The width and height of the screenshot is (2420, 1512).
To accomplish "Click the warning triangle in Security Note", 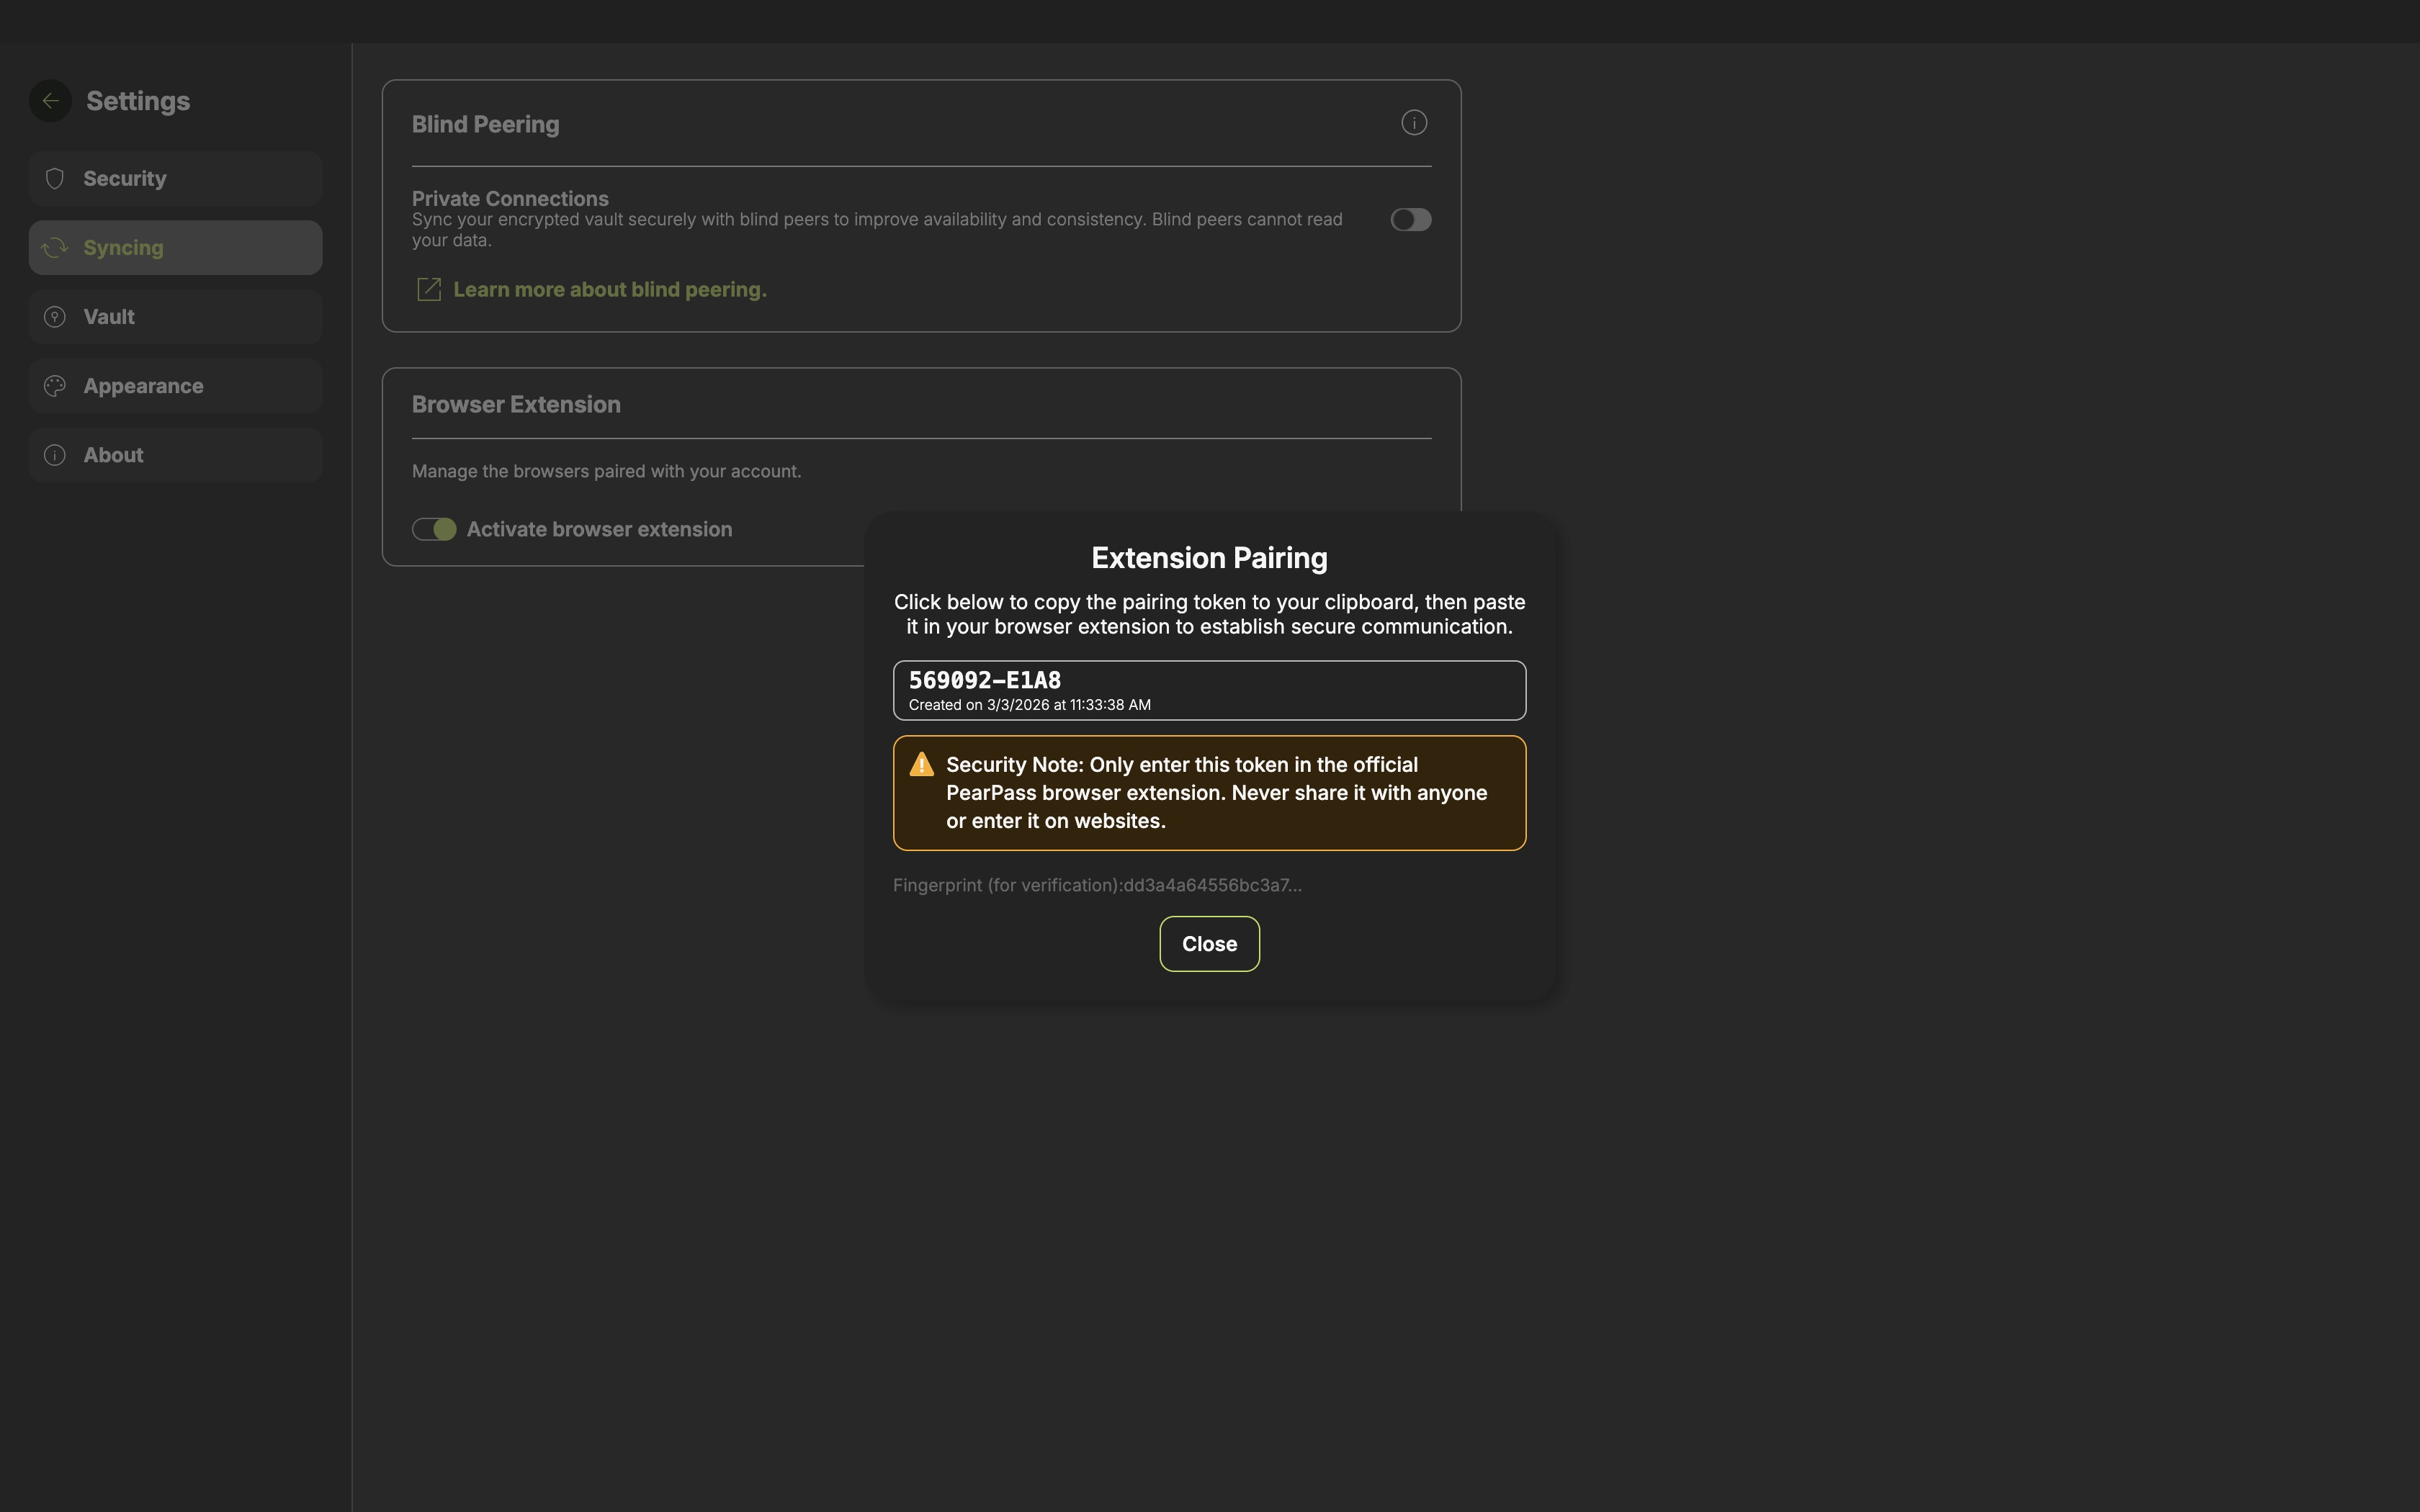I will 921,765.
